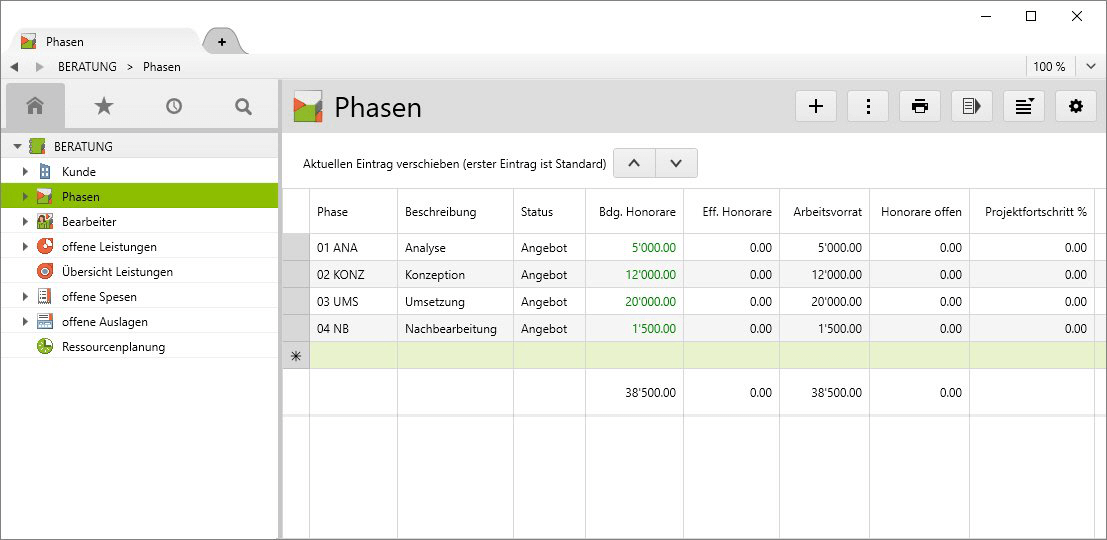Switch to the favorites star tab
1107x540 pixels.
click(104, 106)
